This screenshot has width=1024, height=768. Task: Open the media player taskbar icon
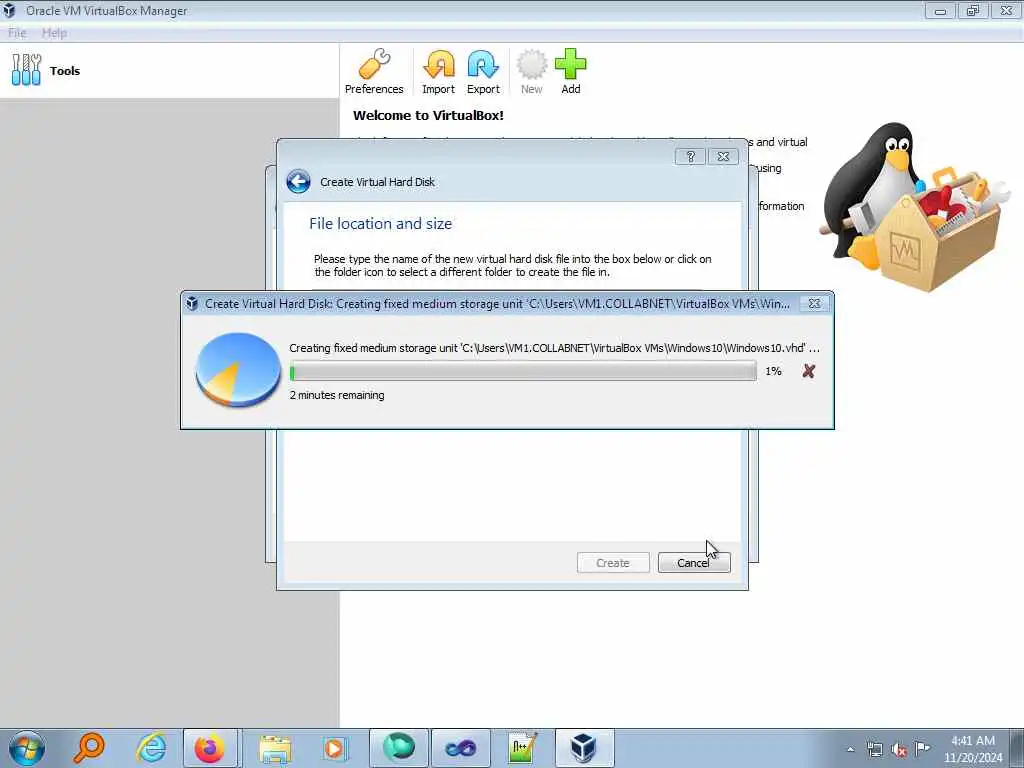click(334, 748)
